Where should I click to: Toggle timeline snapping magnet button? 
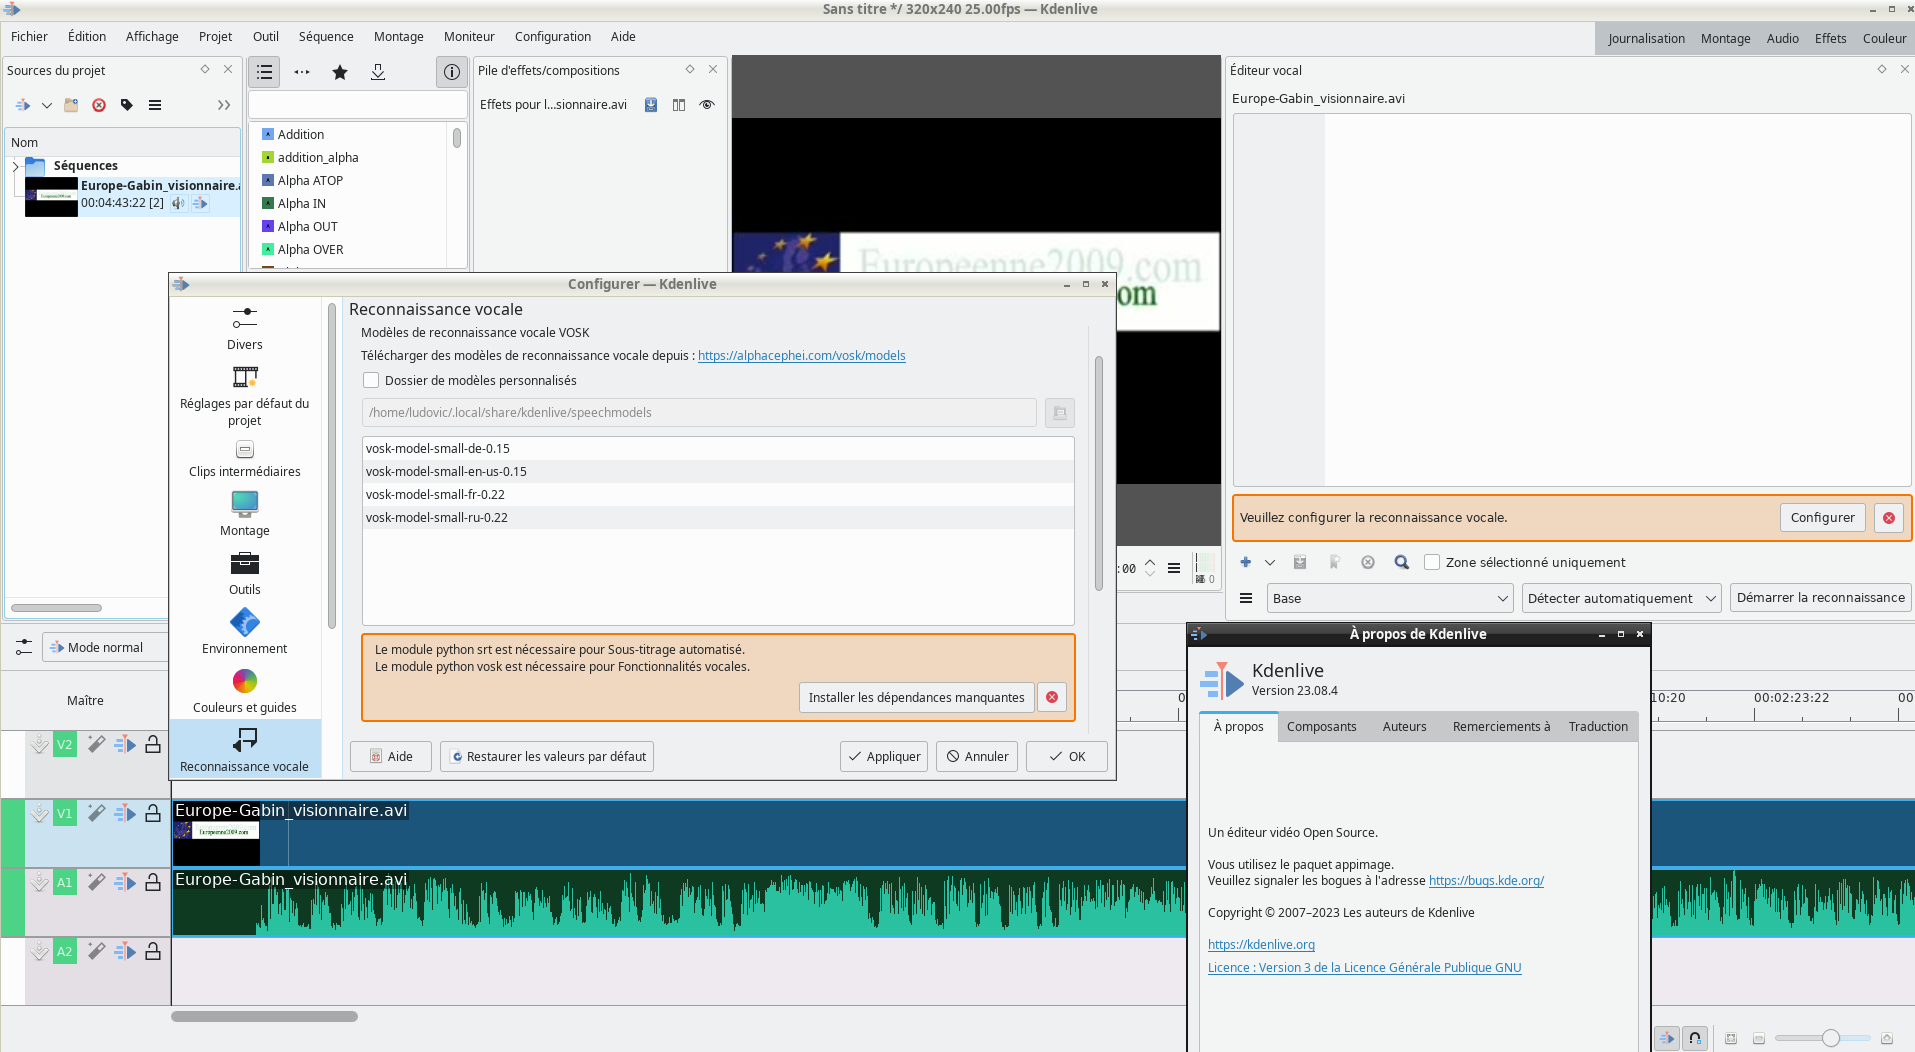tap(1695, 1038)
